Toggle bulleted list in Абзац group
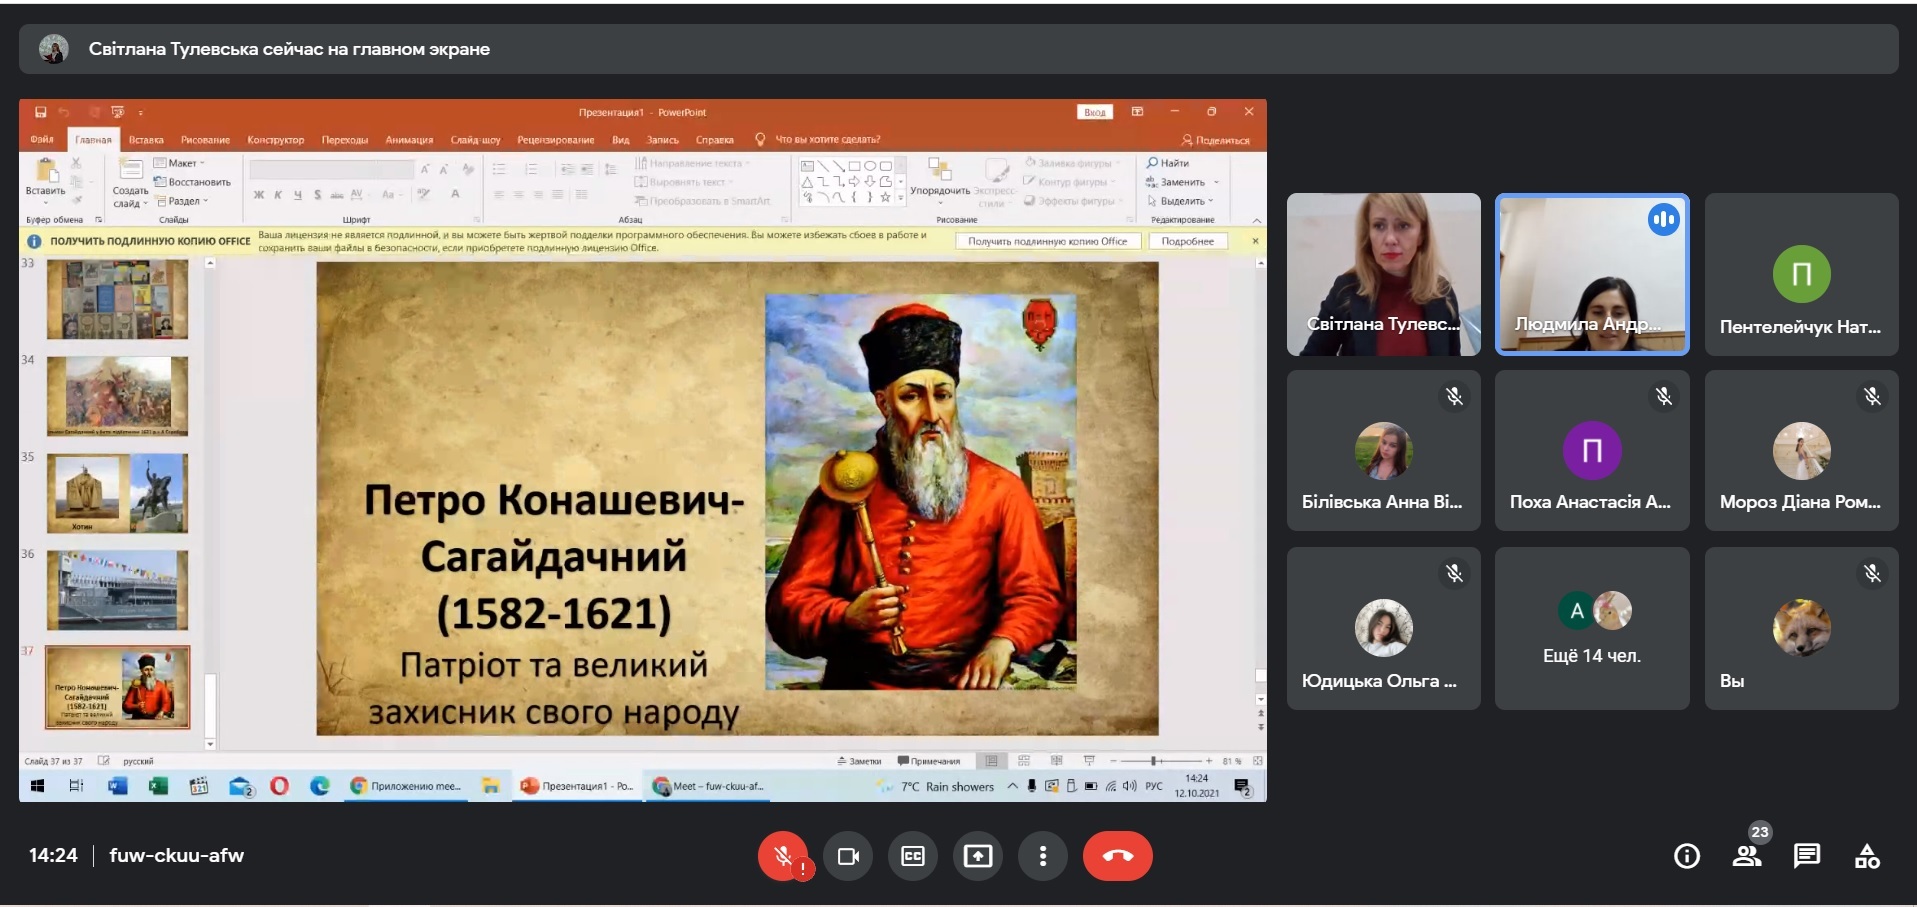 (500, 170)
